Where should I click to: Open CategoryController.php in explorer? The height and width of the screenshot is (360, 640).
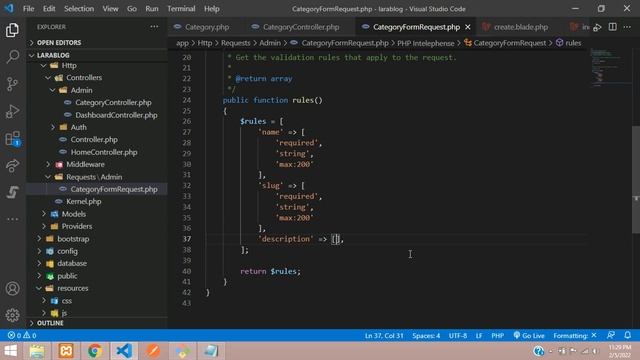coord(113,102)
